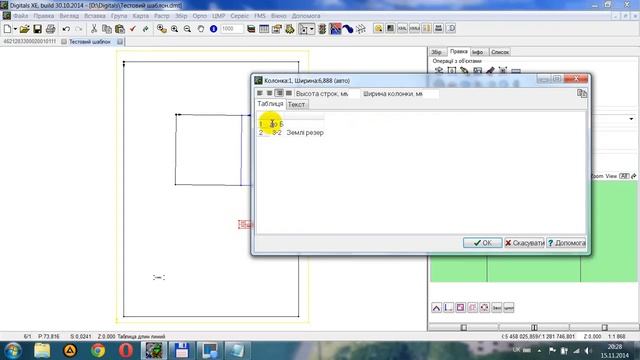Cut selection with the scissors icon

point(94,29)
